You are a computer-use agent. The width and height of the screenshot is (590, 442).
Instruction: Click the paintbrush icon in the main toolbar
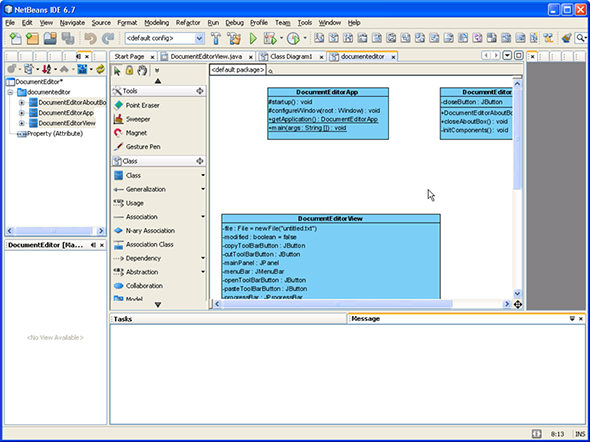[x=566, y=38]
